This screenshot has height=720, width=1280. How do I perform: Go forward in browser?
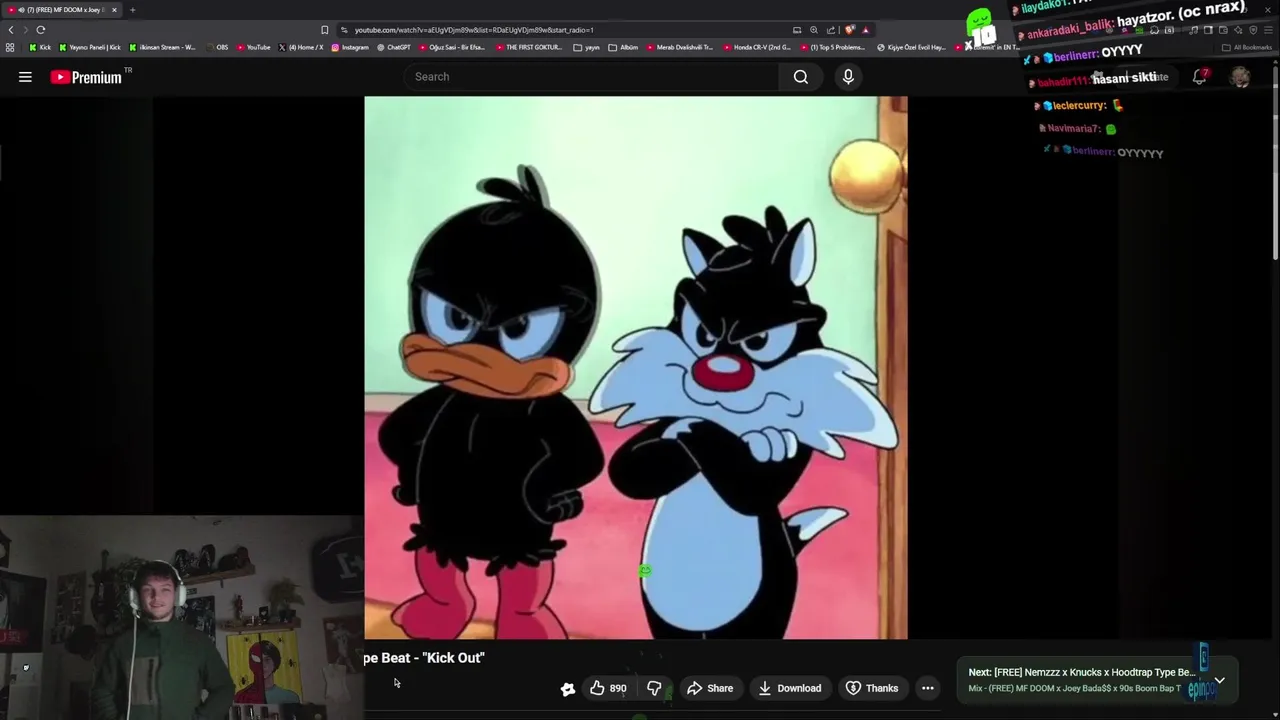(26, 30)
